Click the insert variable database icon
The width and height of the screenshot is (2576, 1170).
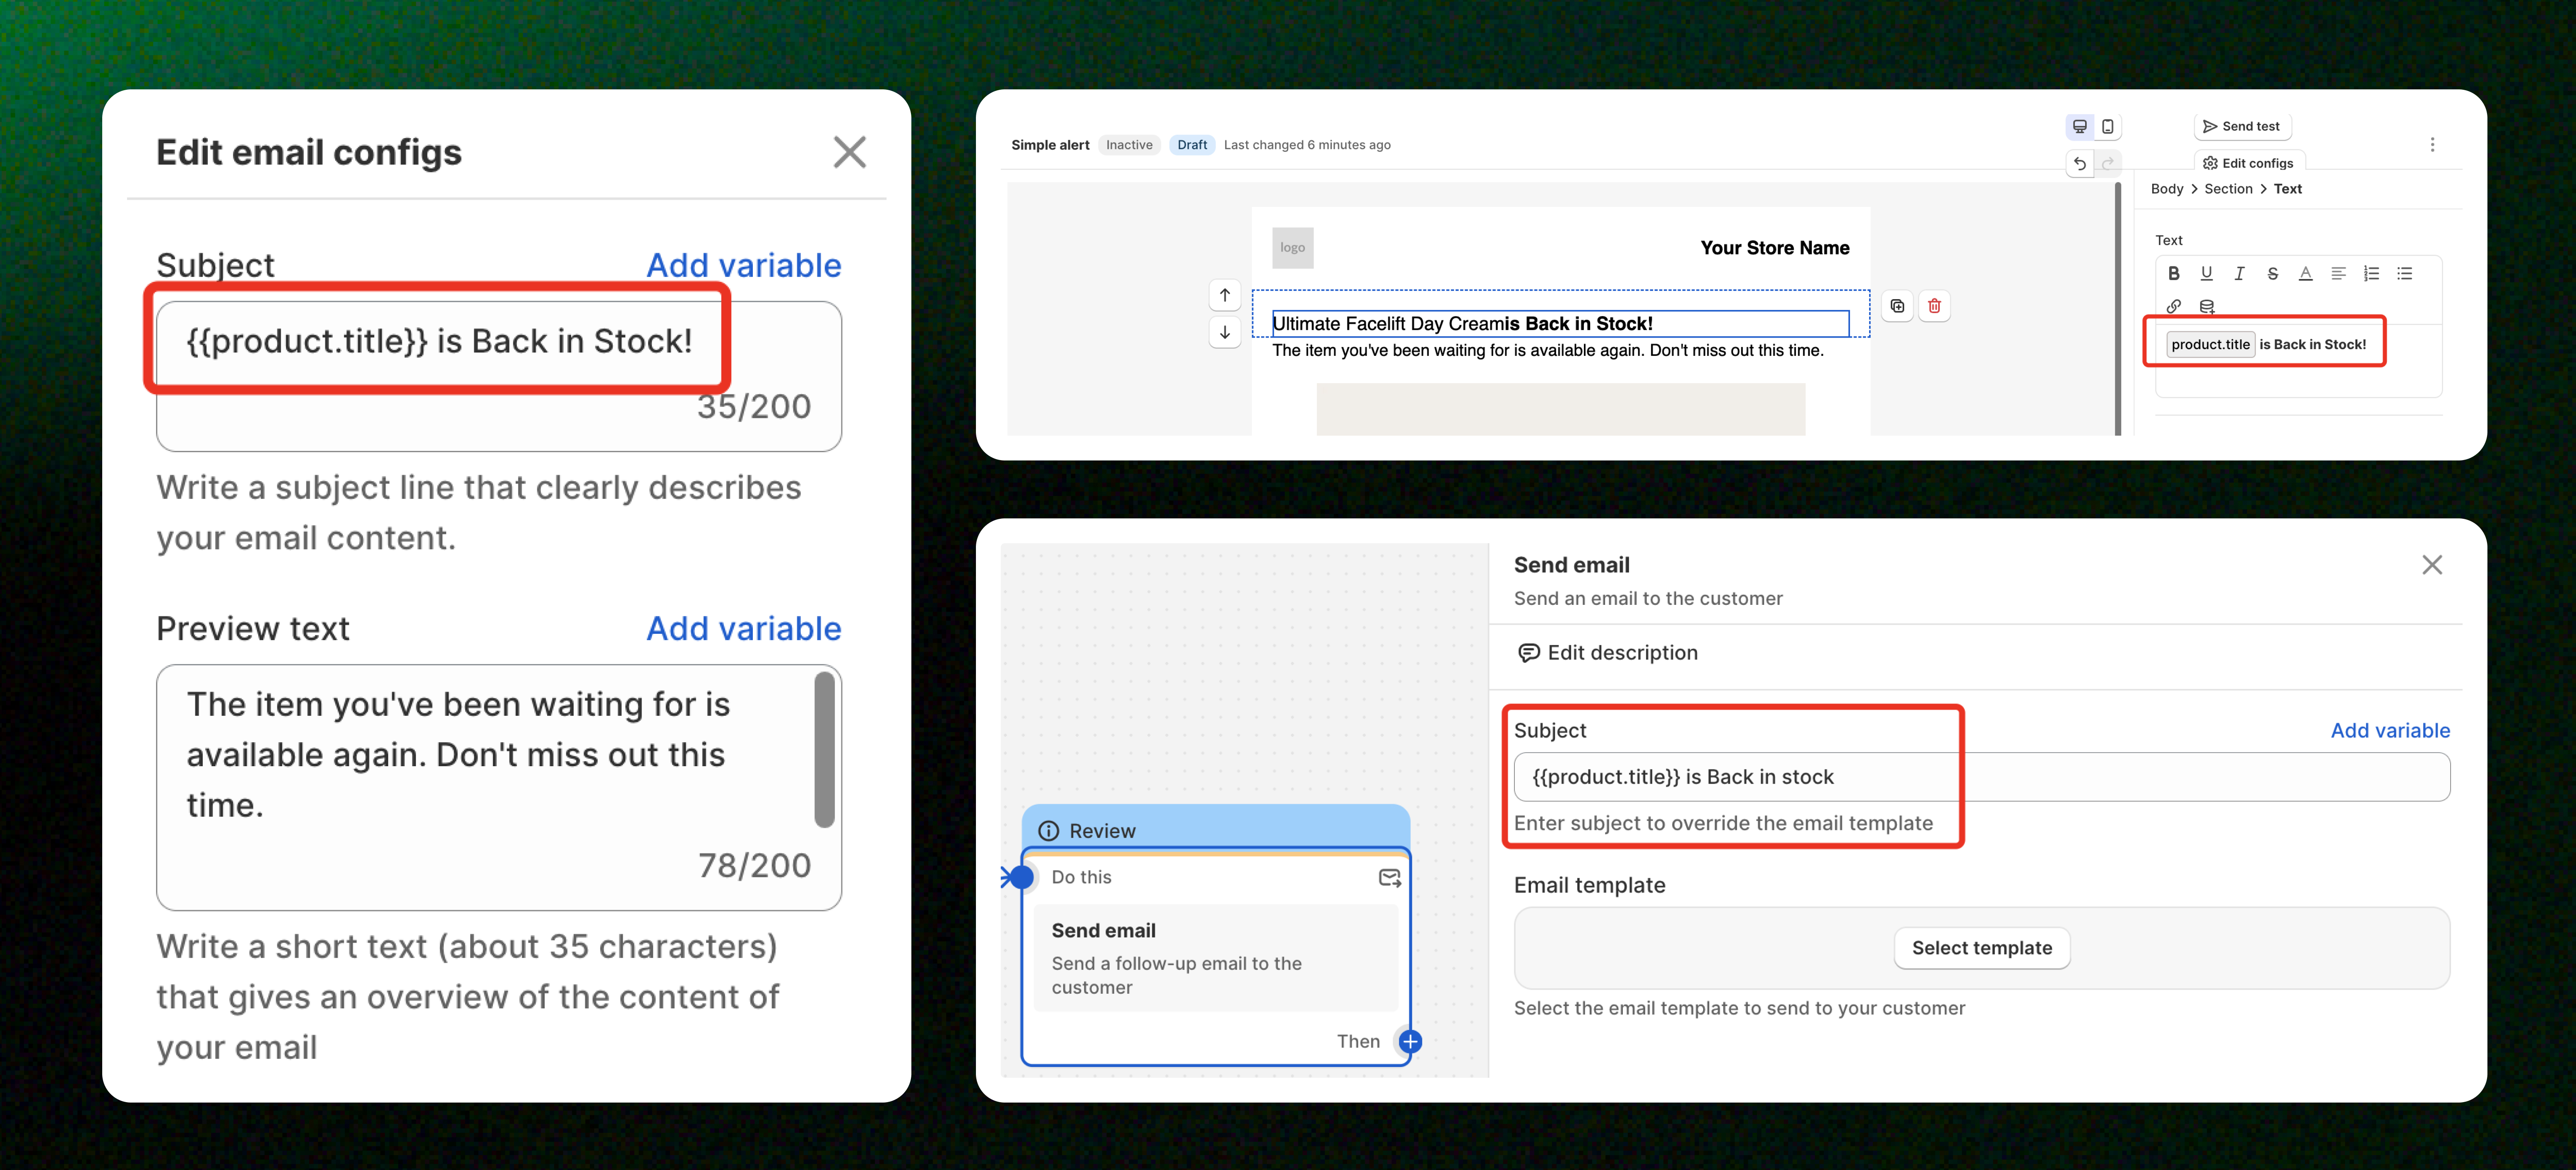(2206, 306)
